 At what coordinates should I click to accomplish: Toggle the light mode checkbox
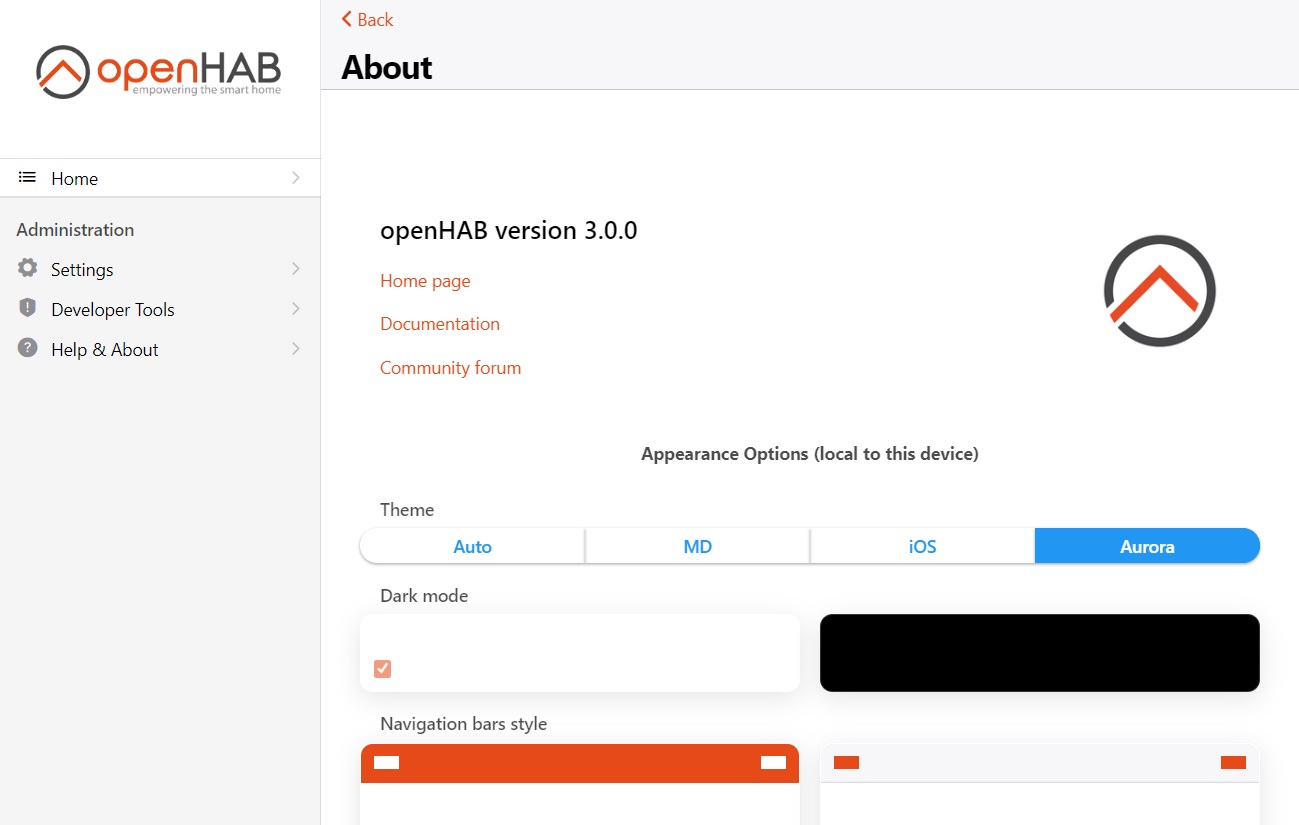(382, 668)
